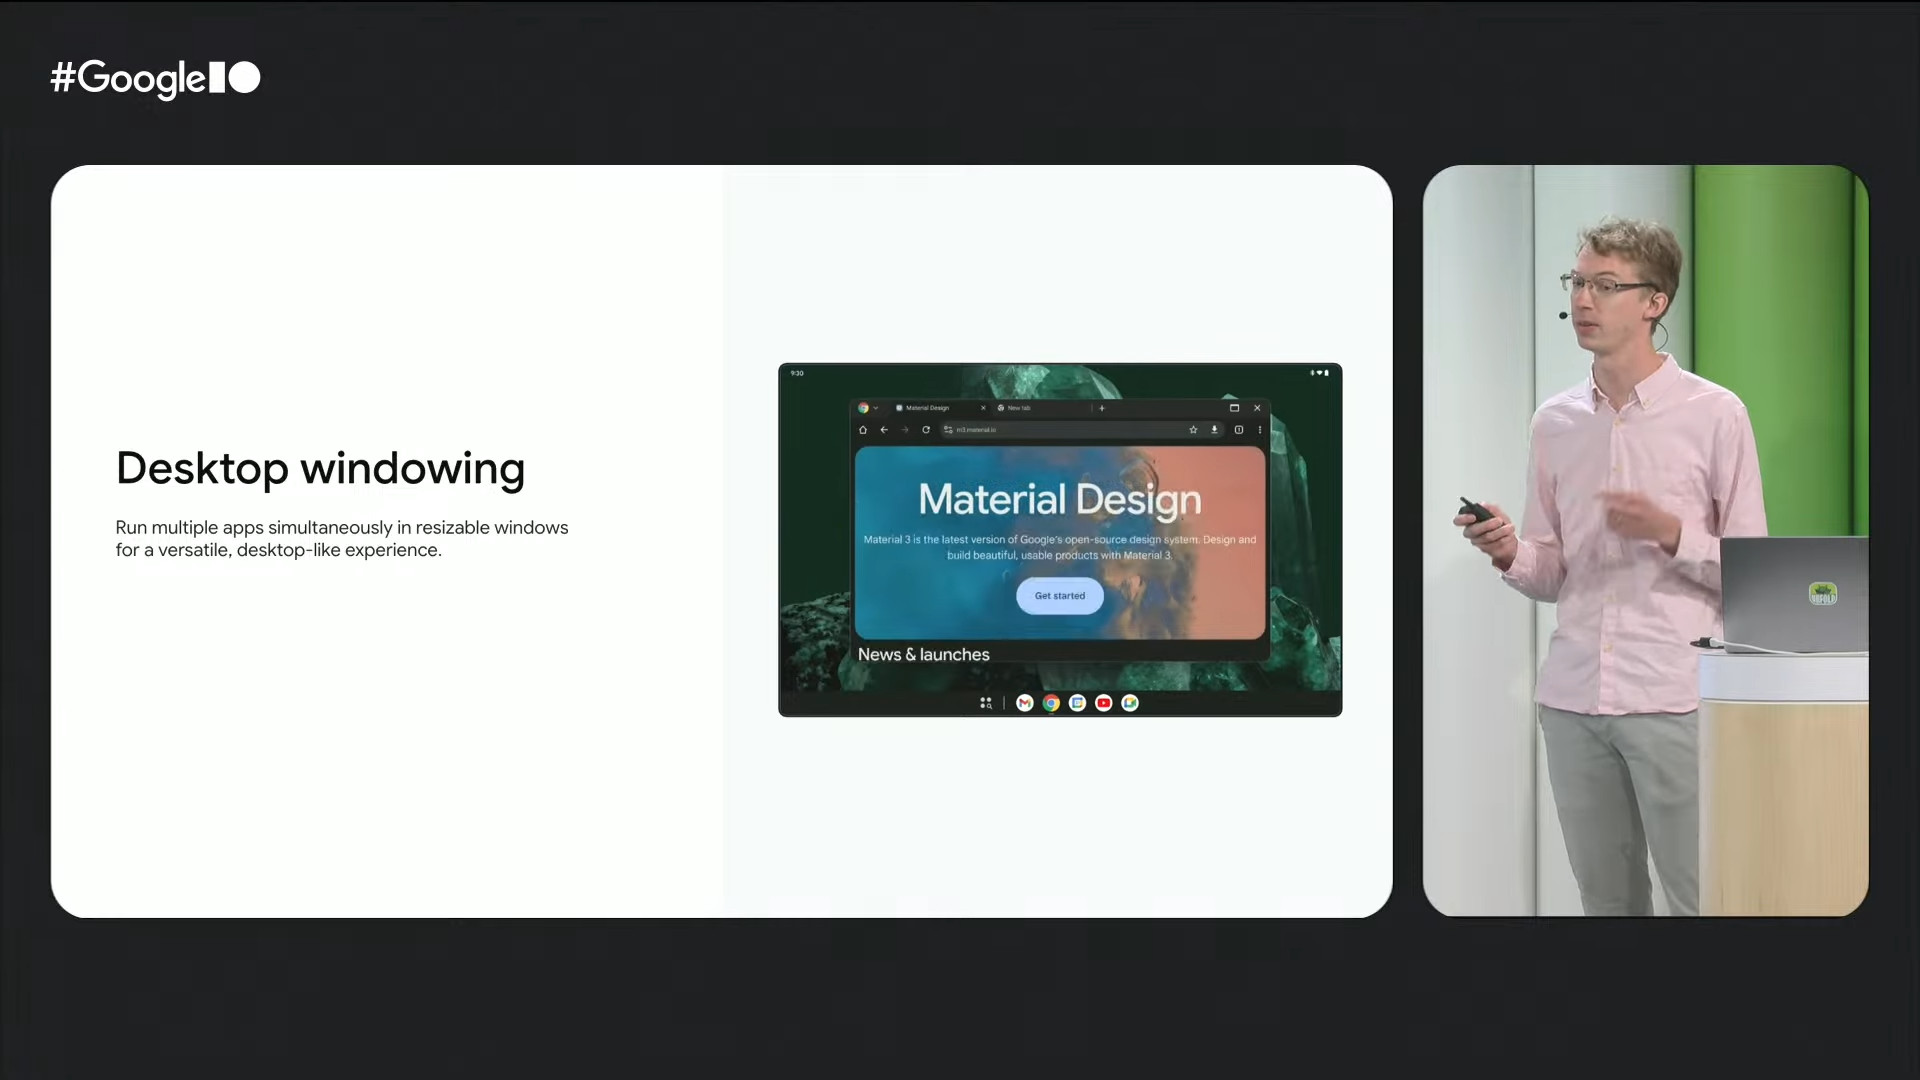
Task: Click the download arrow icon in address bar
Action: tap(1215, 430)
